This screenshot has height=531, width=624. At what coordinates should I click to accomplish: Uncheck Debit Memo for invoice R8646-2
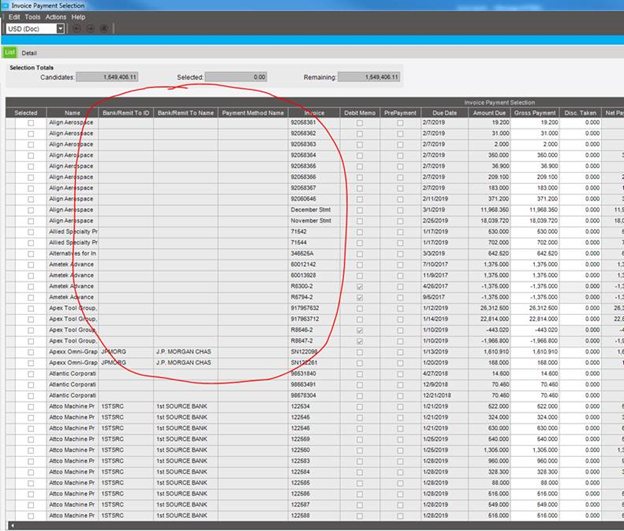360,330
